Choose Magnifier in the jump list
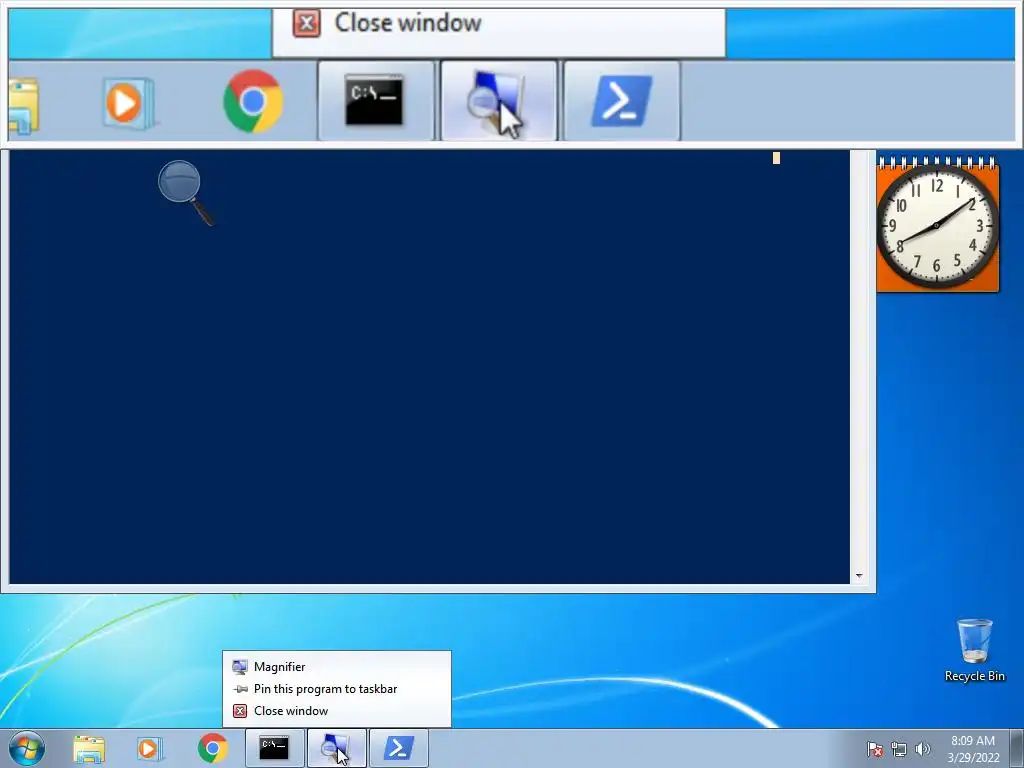1024x768 pixels. (336, 667)
